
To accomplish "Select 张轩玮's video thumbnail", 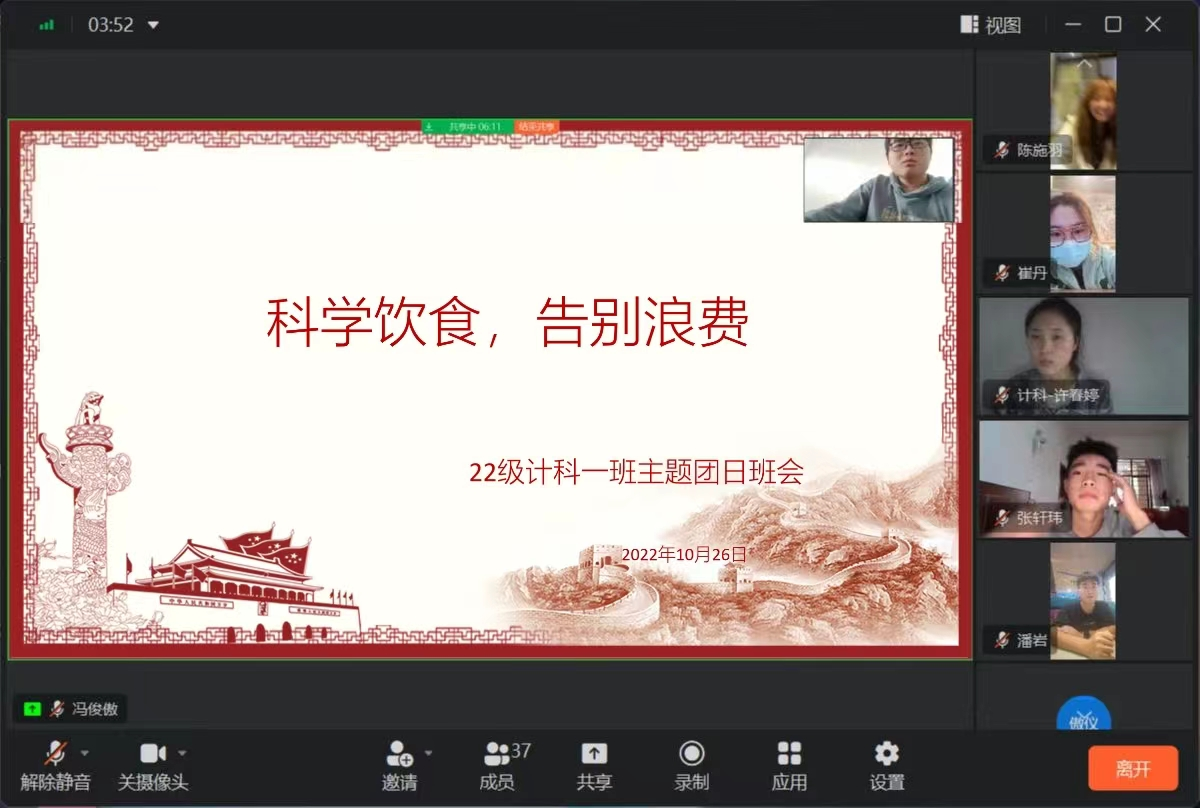I will (x=1083, y=478).
